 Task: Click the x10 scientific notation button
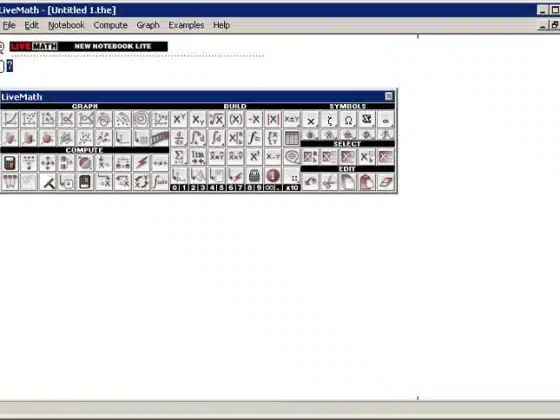292,188
